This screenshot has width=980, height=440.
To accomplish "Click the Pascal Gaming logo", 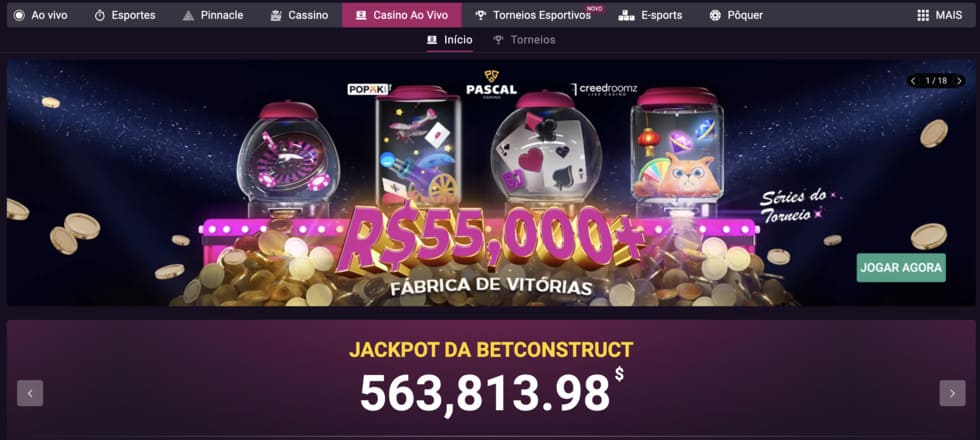I will (x=491, y=83).
